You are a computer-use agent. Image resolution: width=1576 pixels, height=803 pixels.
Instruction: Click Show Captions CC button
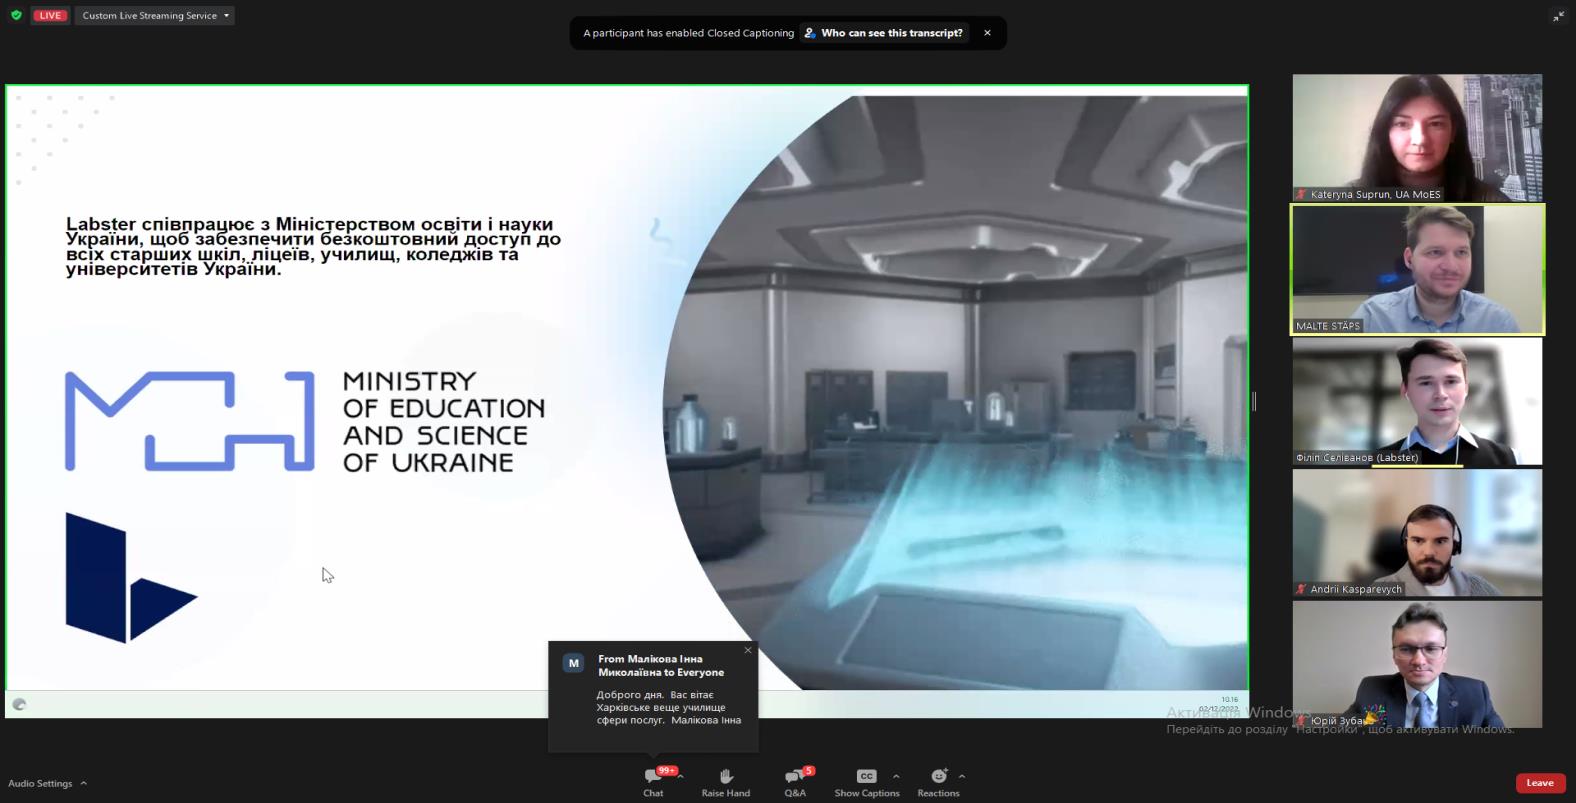(866, 782)
